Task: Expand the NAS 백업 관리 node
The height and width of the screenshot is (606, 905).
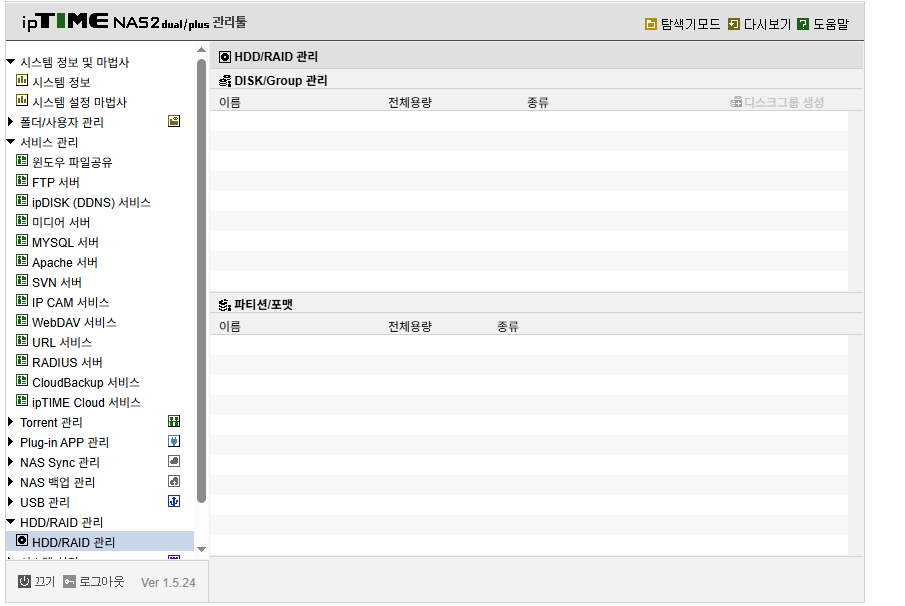Action: 10,481
